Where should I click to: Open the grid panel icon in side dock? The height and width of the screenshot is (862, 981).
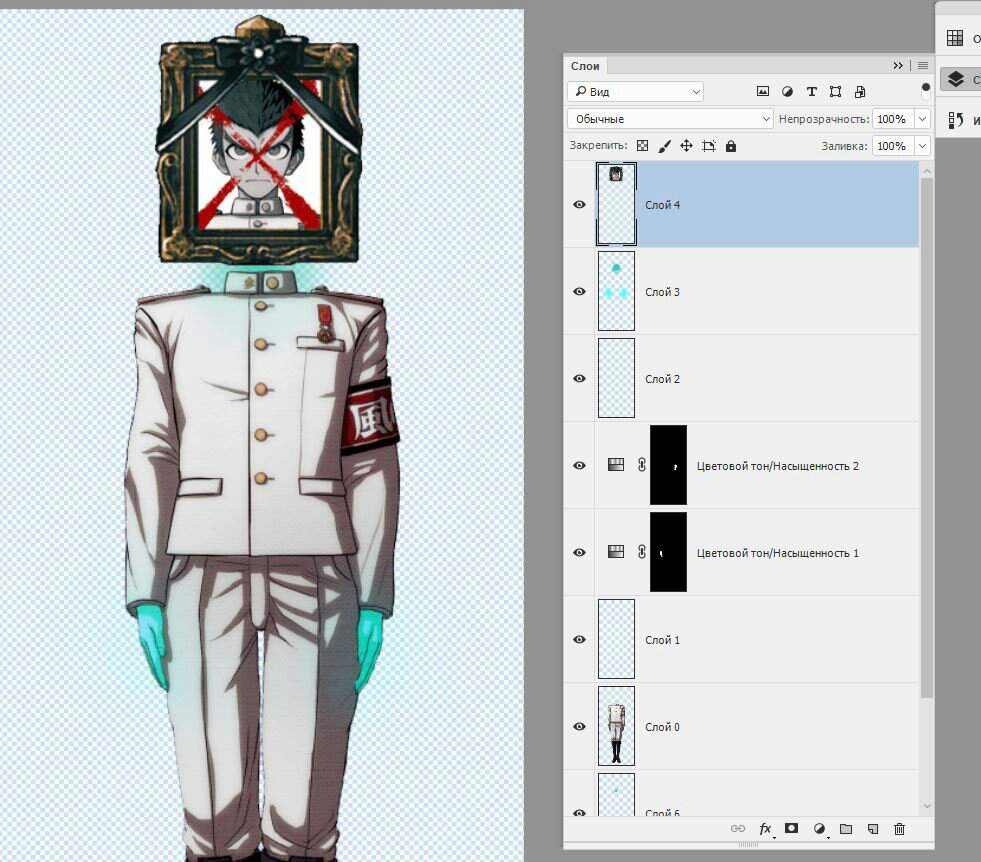pyautogui.click(x=955, y=38)
